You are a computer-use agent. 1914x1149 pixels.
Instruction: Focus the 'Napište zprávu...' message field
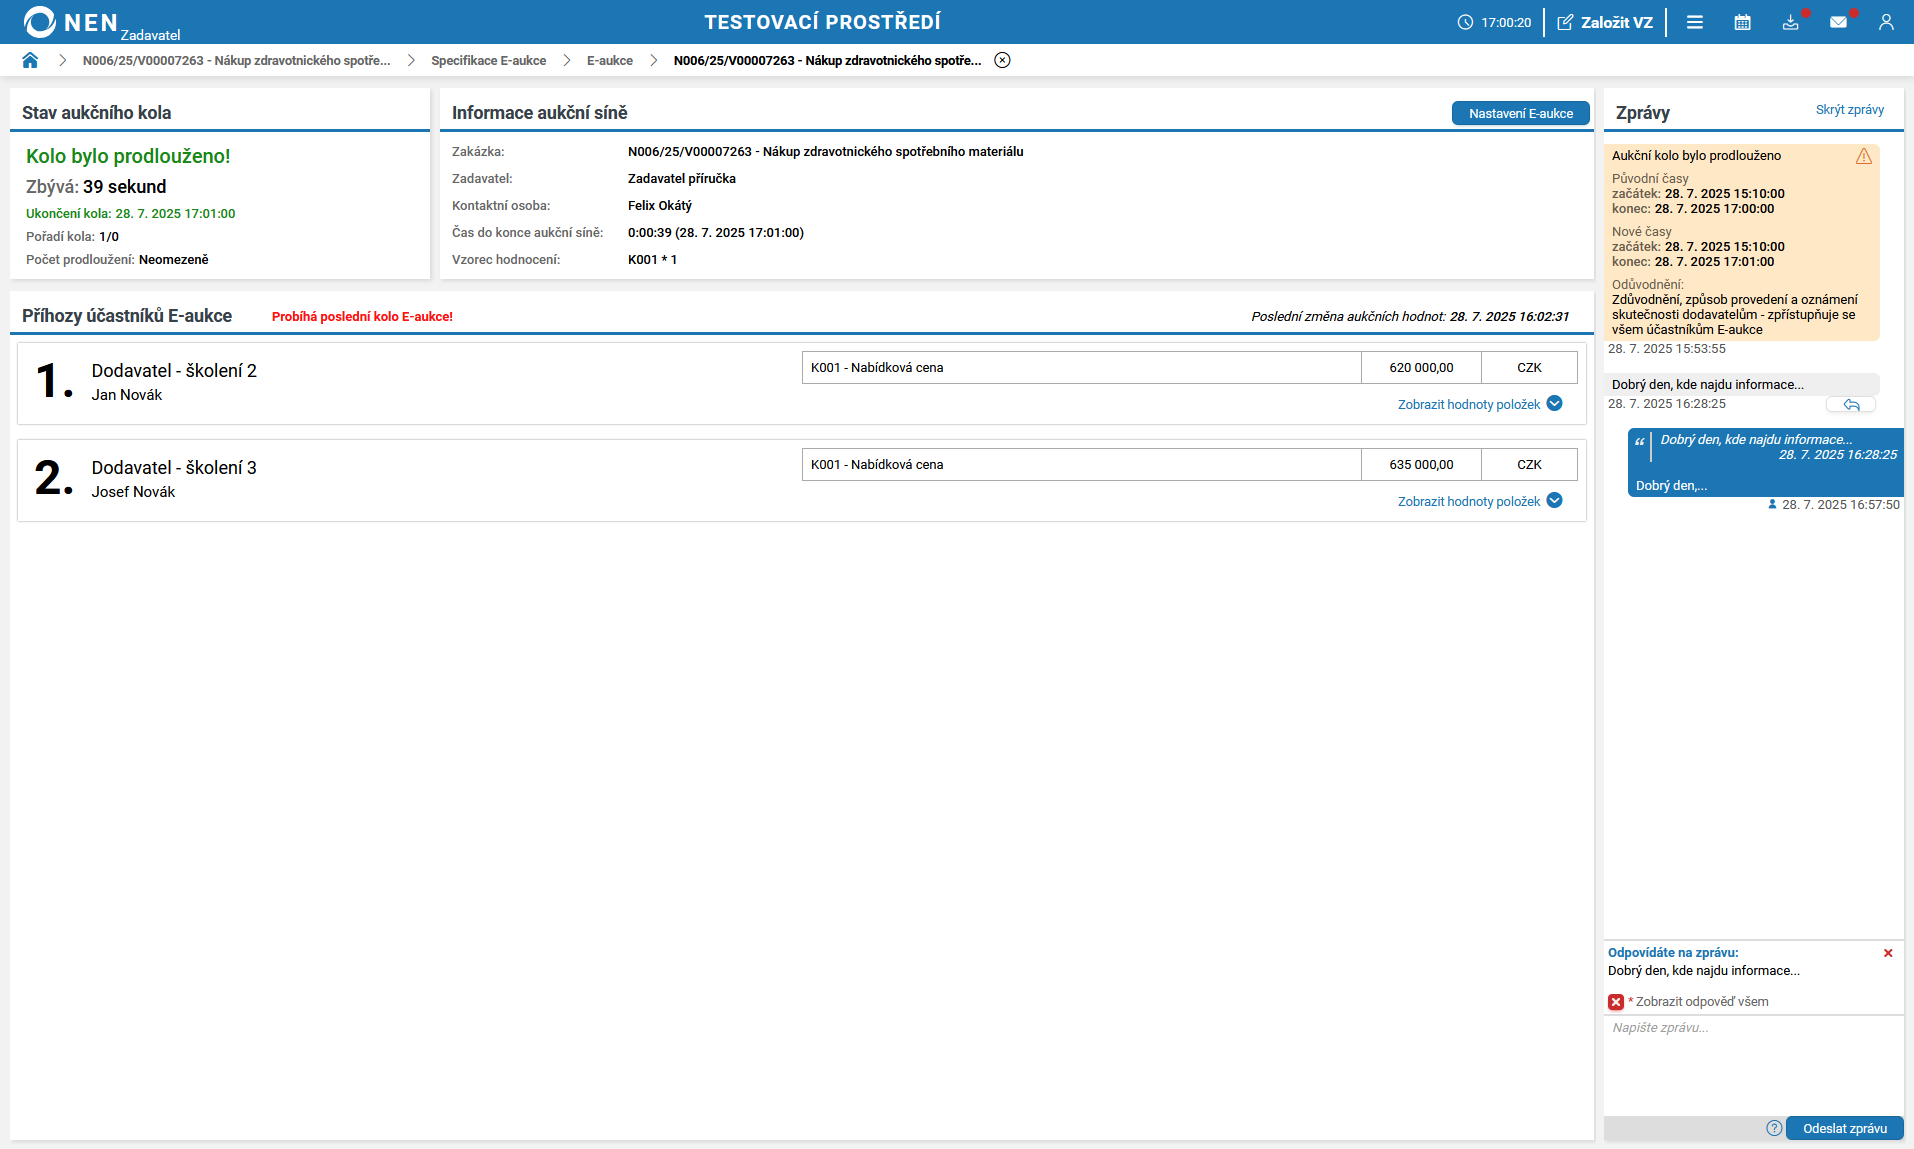pyautogui.click(x=1752, y=1065)
